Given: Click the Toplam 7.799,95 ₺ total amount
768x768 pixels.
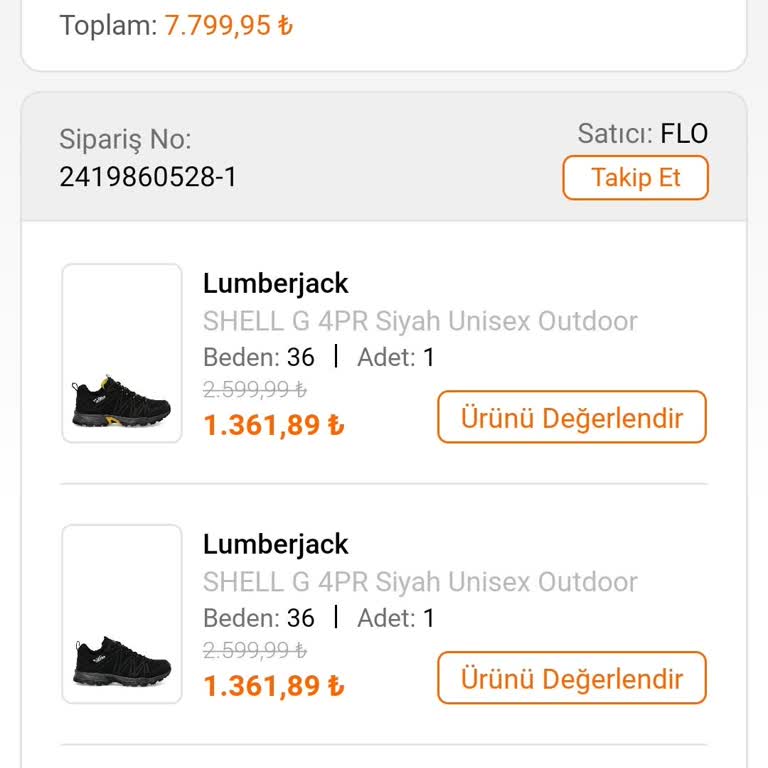Looking at the screenshot, I should [x=229, y=25].
